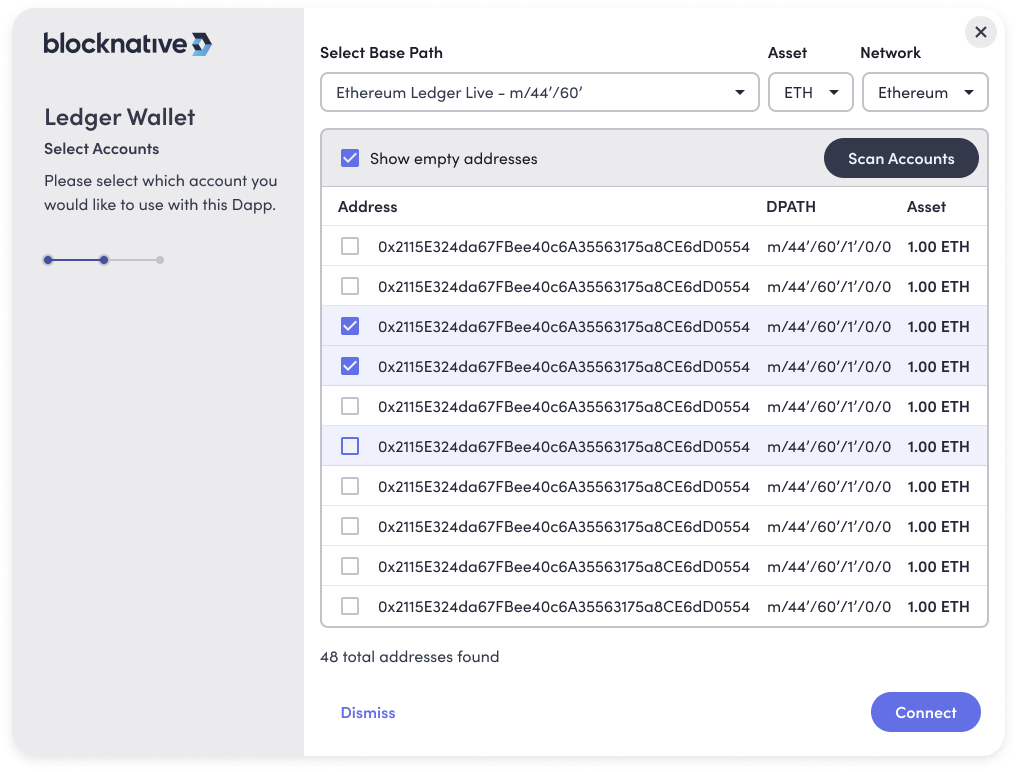Screen dimensions: 1017x772
Task: Click '48 total addresses found' text
Action: 410,657
